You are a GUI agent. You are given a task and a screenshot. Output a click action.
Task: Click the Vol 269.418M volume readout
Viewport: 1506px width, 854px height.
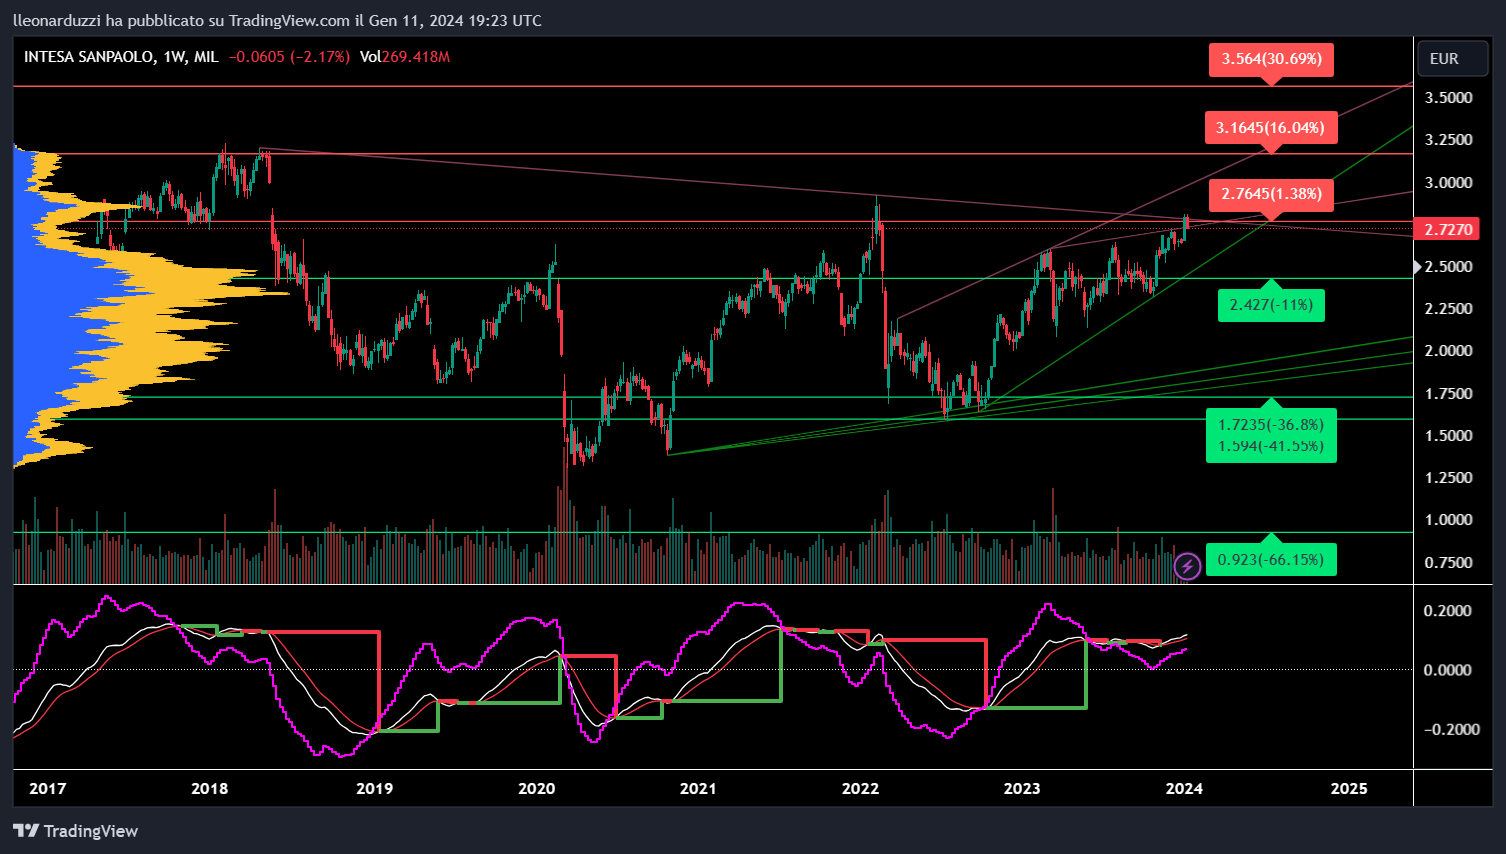tap(405, 57)
